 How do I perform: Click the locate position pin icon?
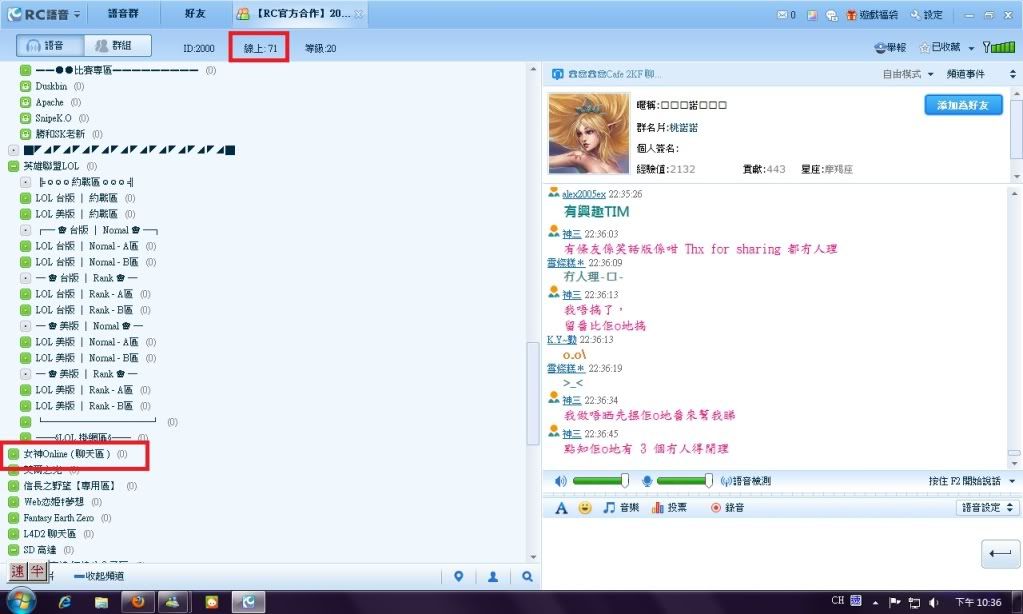(458, 577)
